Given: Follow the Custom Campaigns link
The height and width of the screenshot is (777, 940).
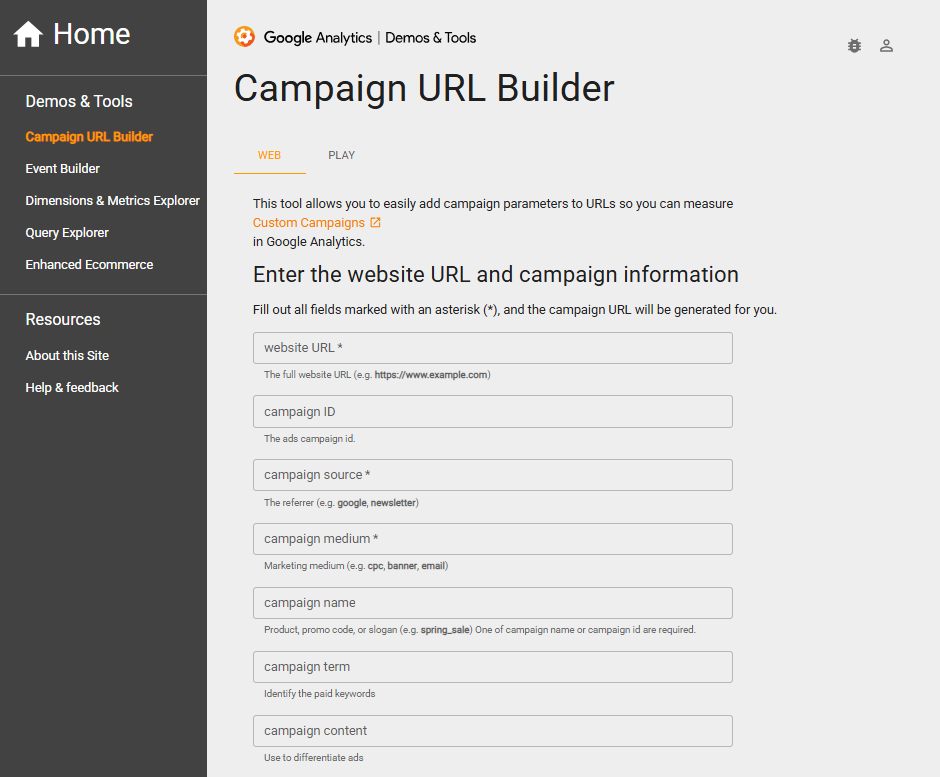Looking at the screenshot, I should (x=309, y=222).
